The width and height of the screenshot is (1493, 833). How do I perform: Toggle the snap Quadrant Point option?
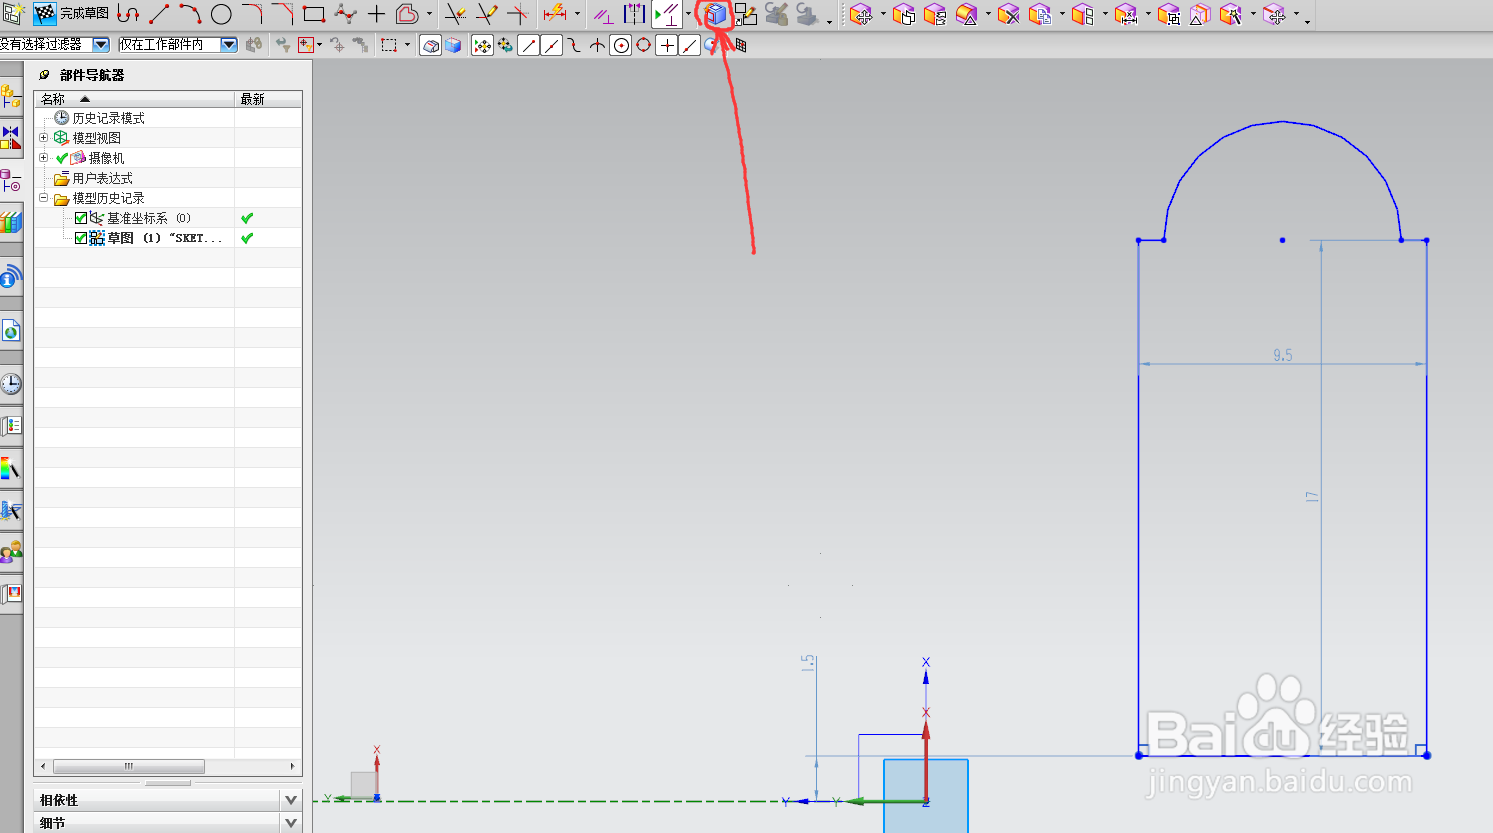click(643, 45)
